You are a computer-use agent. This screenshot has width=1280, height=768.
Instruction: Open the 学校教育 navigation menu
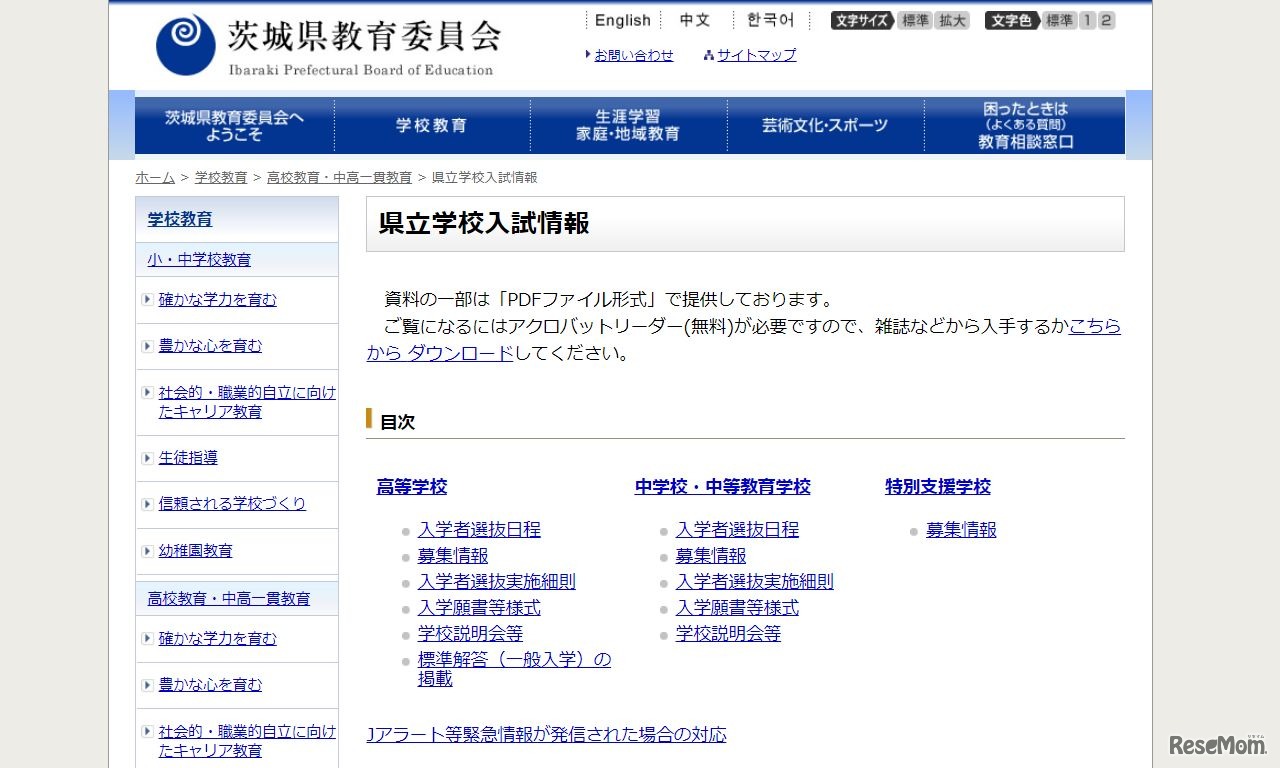(430, 124)
